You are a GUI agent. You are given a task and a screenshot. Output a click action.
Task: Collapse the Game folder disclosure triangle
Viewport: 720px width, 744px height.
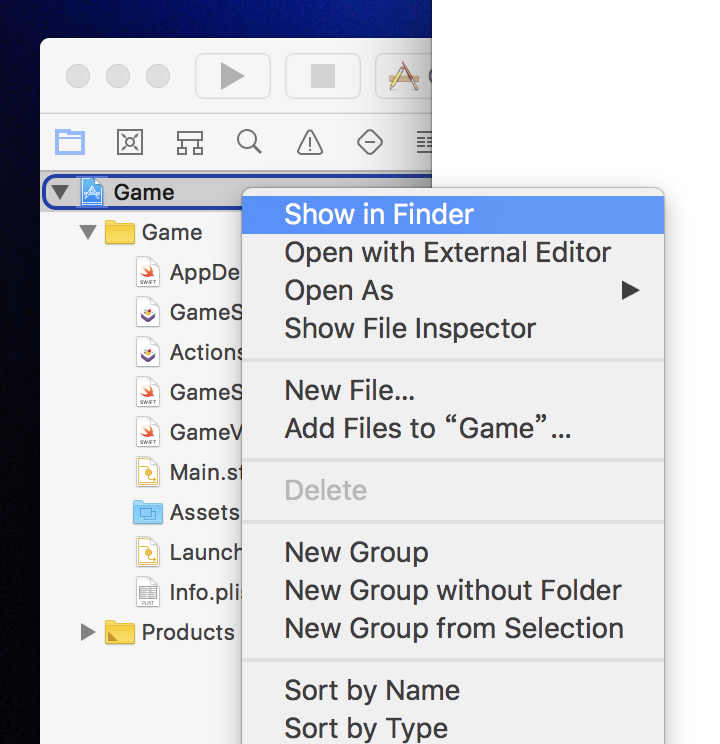tap(88, 232)
